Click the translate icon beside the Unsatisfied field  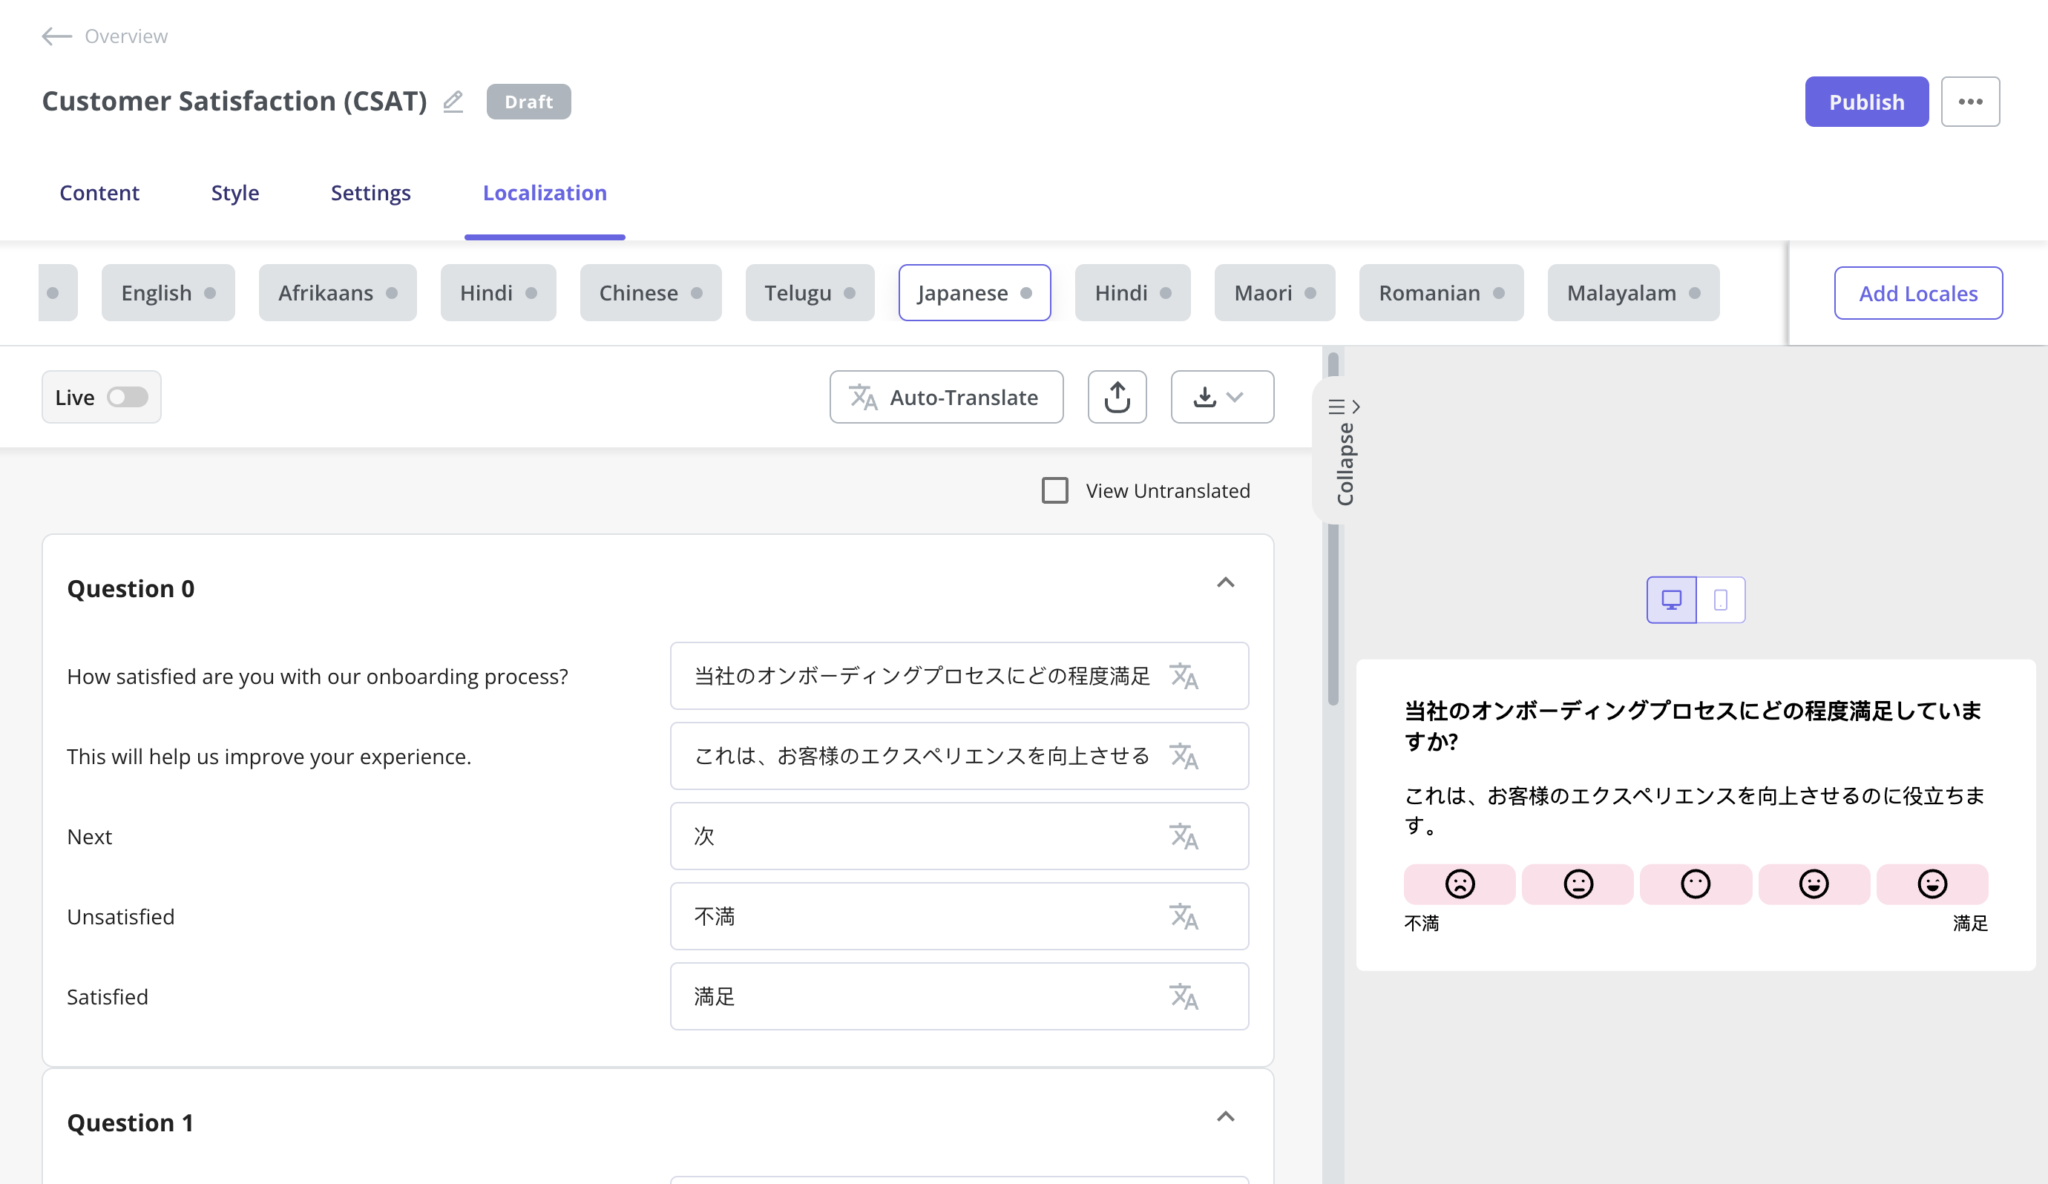[1185, 916]
